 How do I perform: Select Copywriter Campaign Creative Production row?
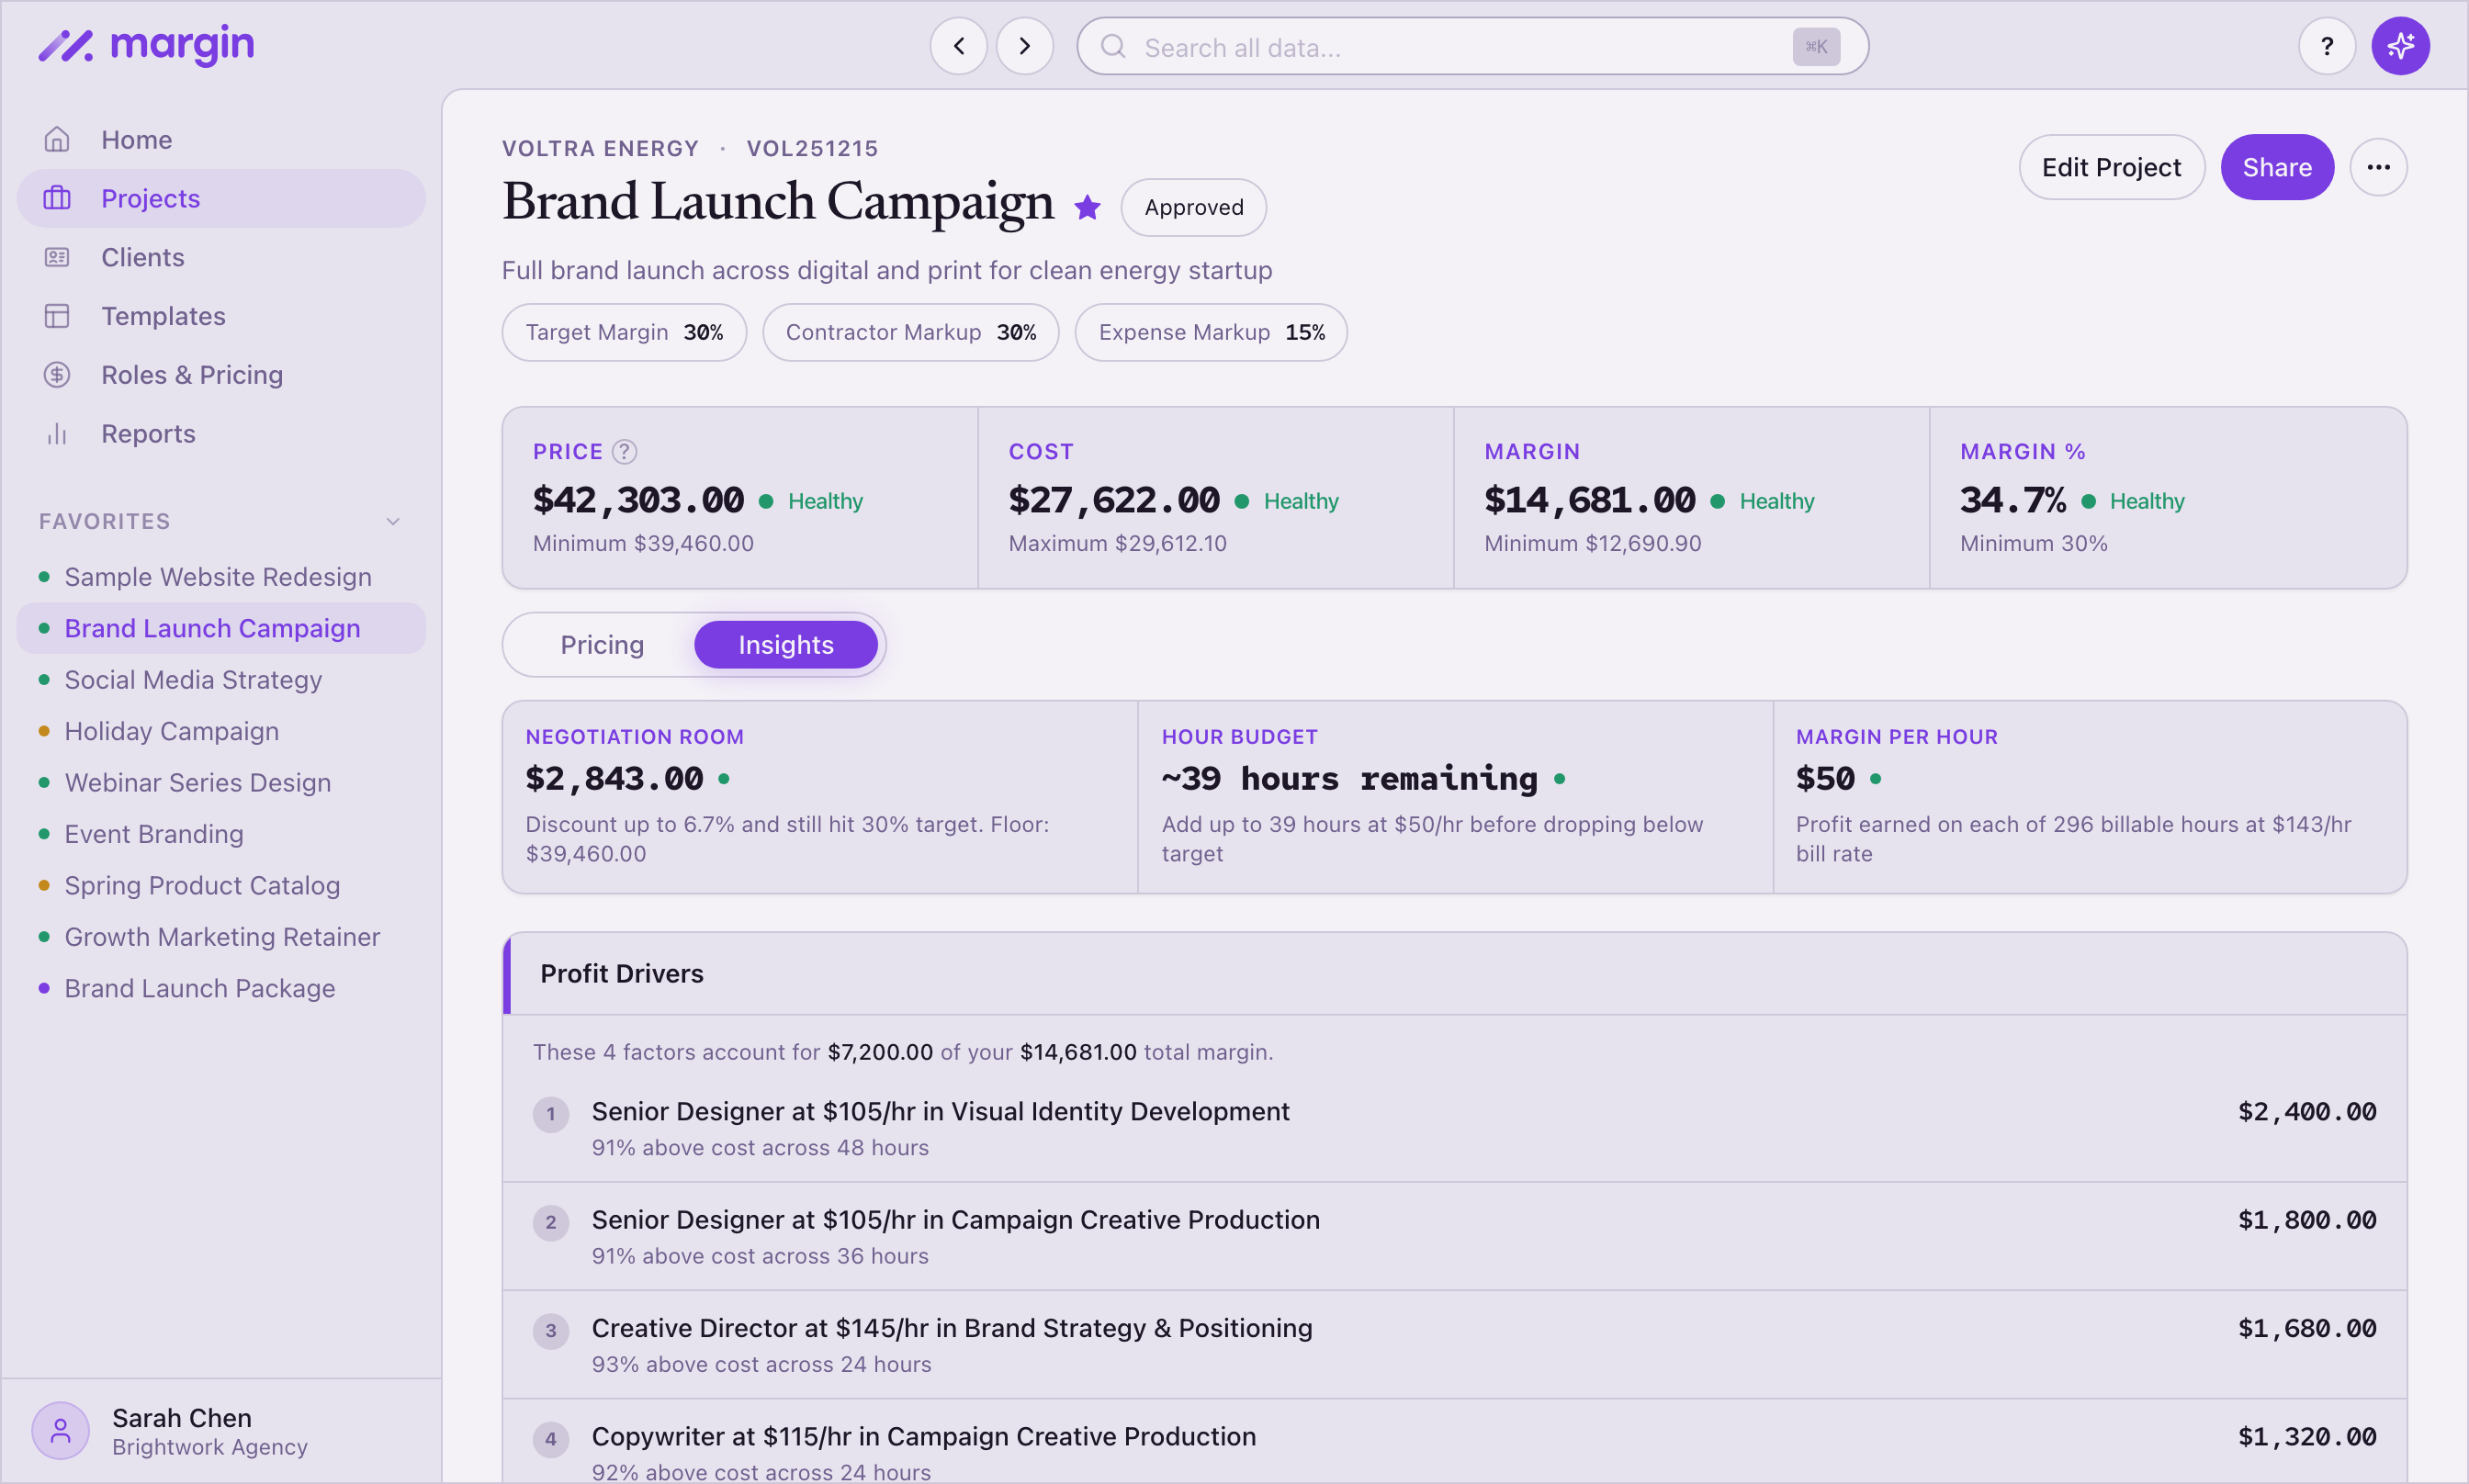pos(1454,1441)
